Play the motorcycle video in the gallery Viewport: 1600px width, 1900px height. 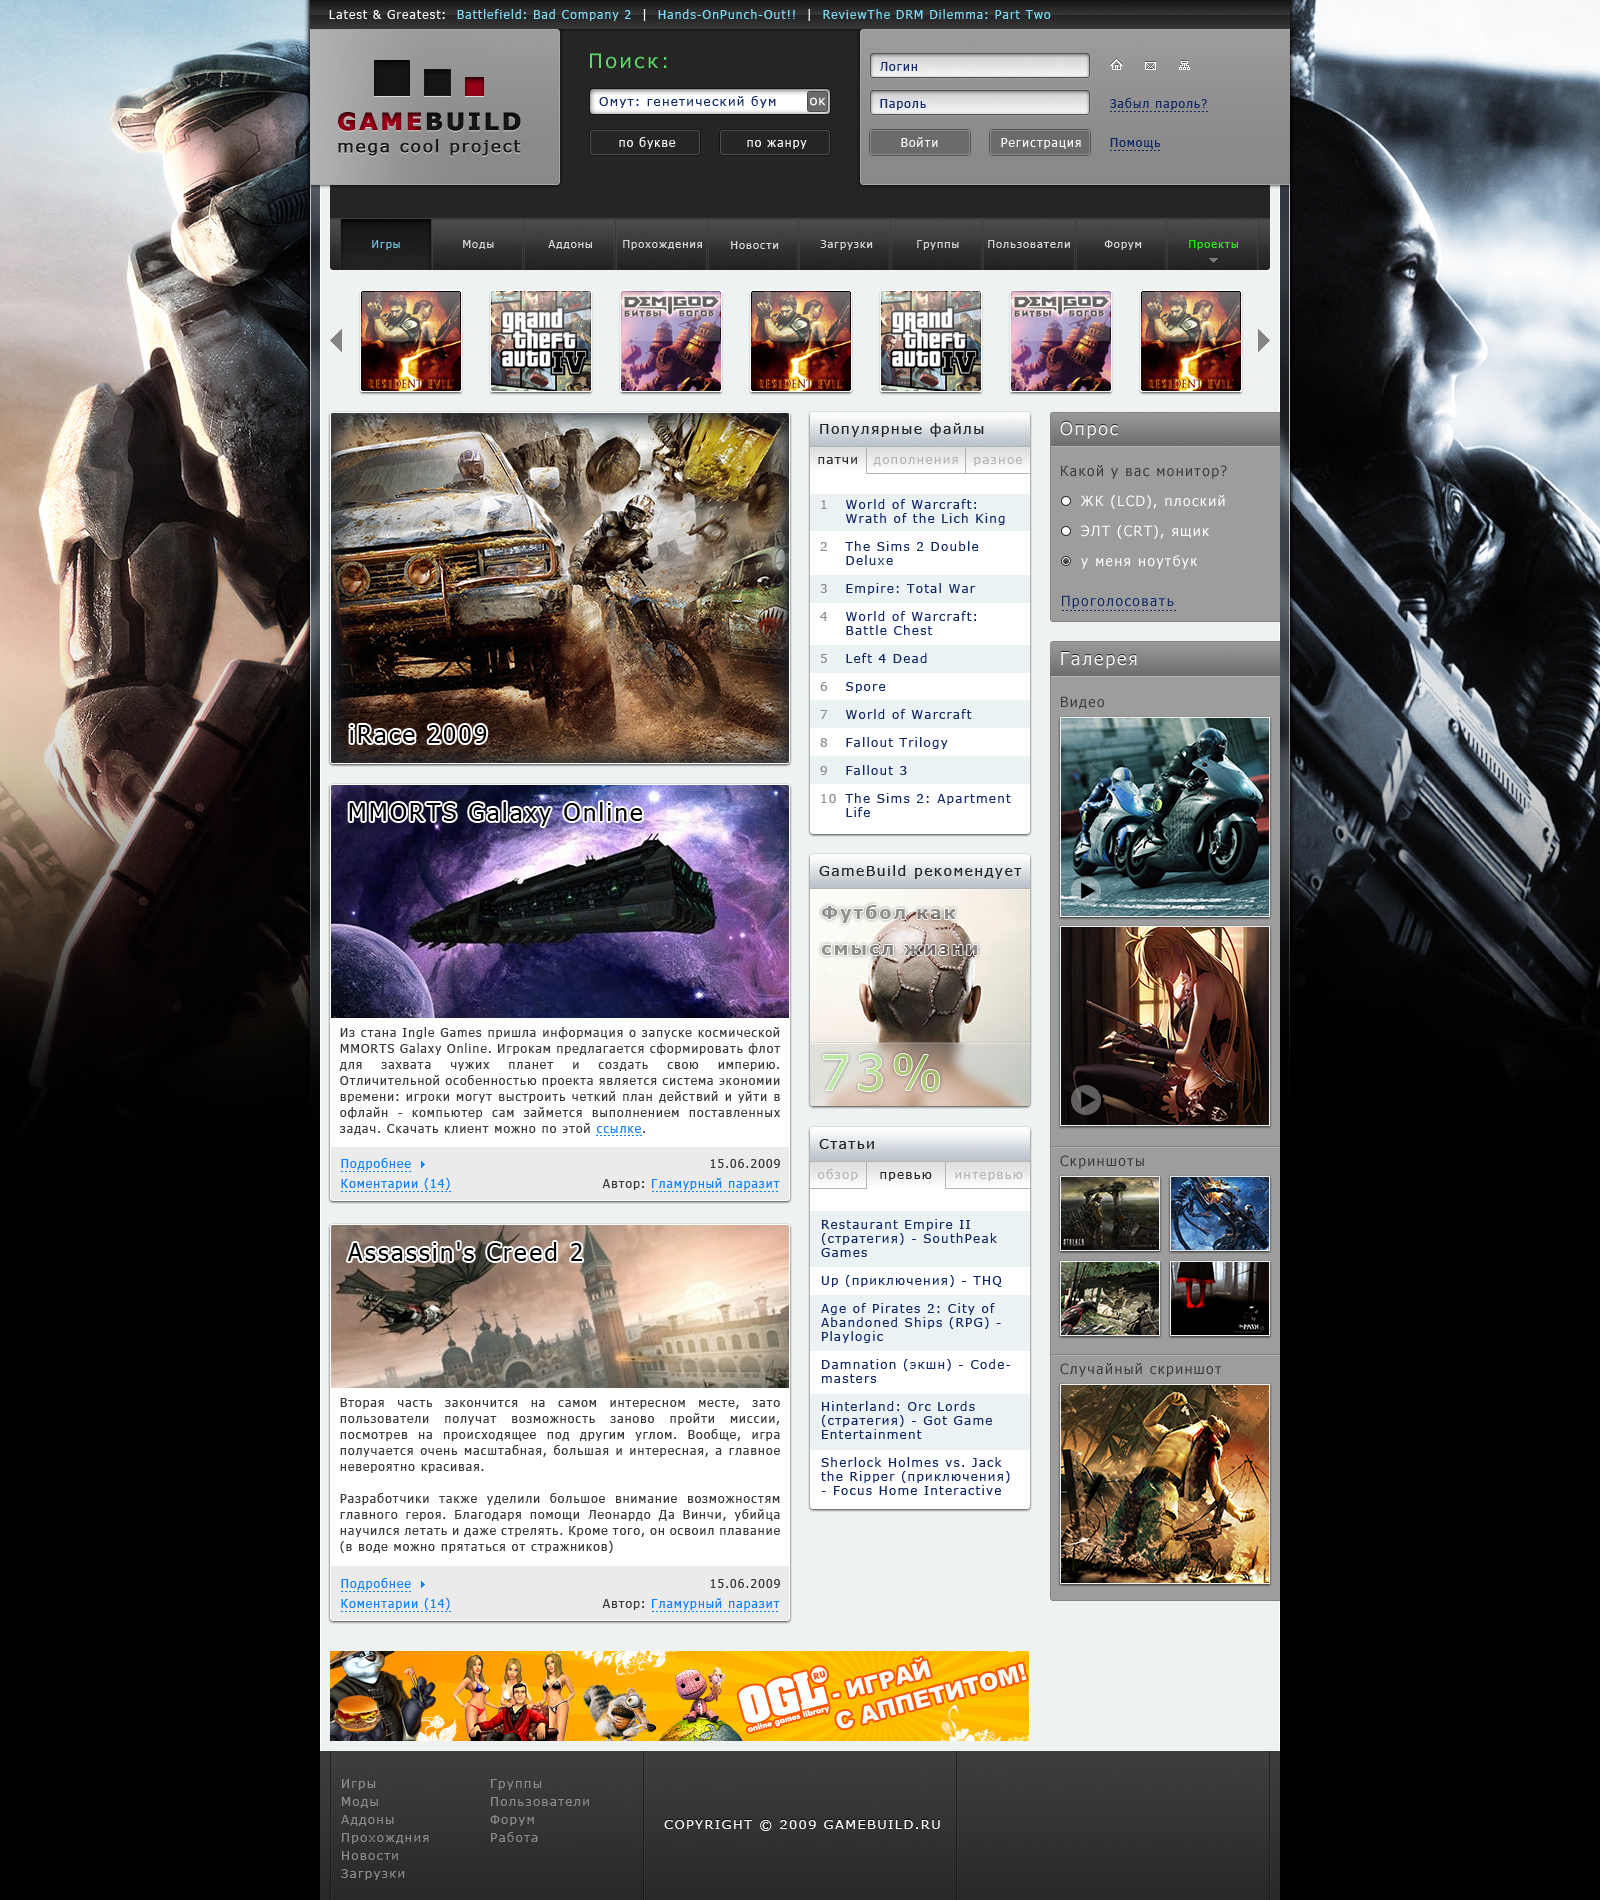click(x=1086, y=890)
